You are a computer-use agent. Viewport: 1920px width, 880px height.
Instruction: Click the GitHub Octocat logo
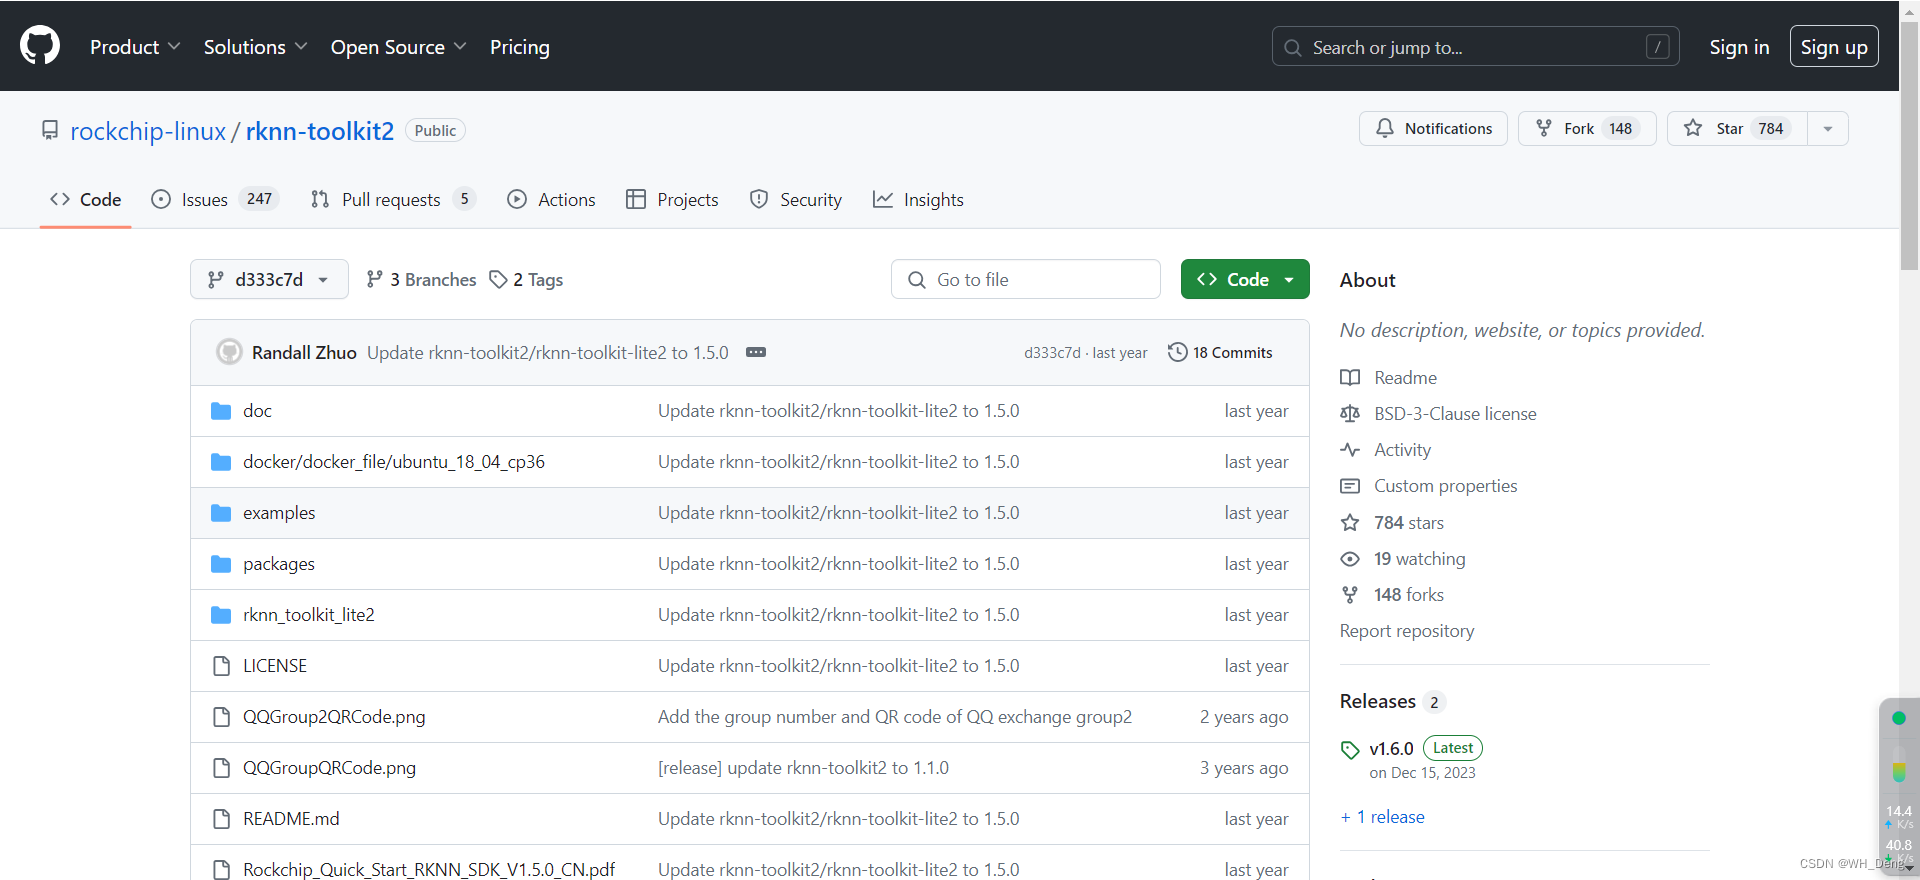pos(40,46)
